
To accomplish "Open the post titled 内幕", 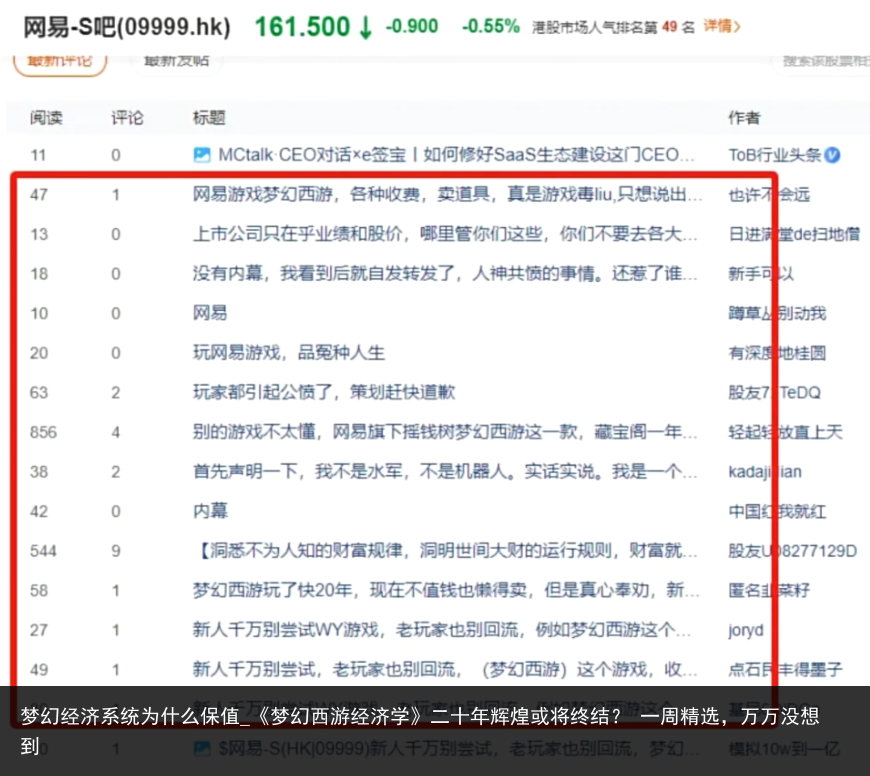I will click(x=210, y=511).
